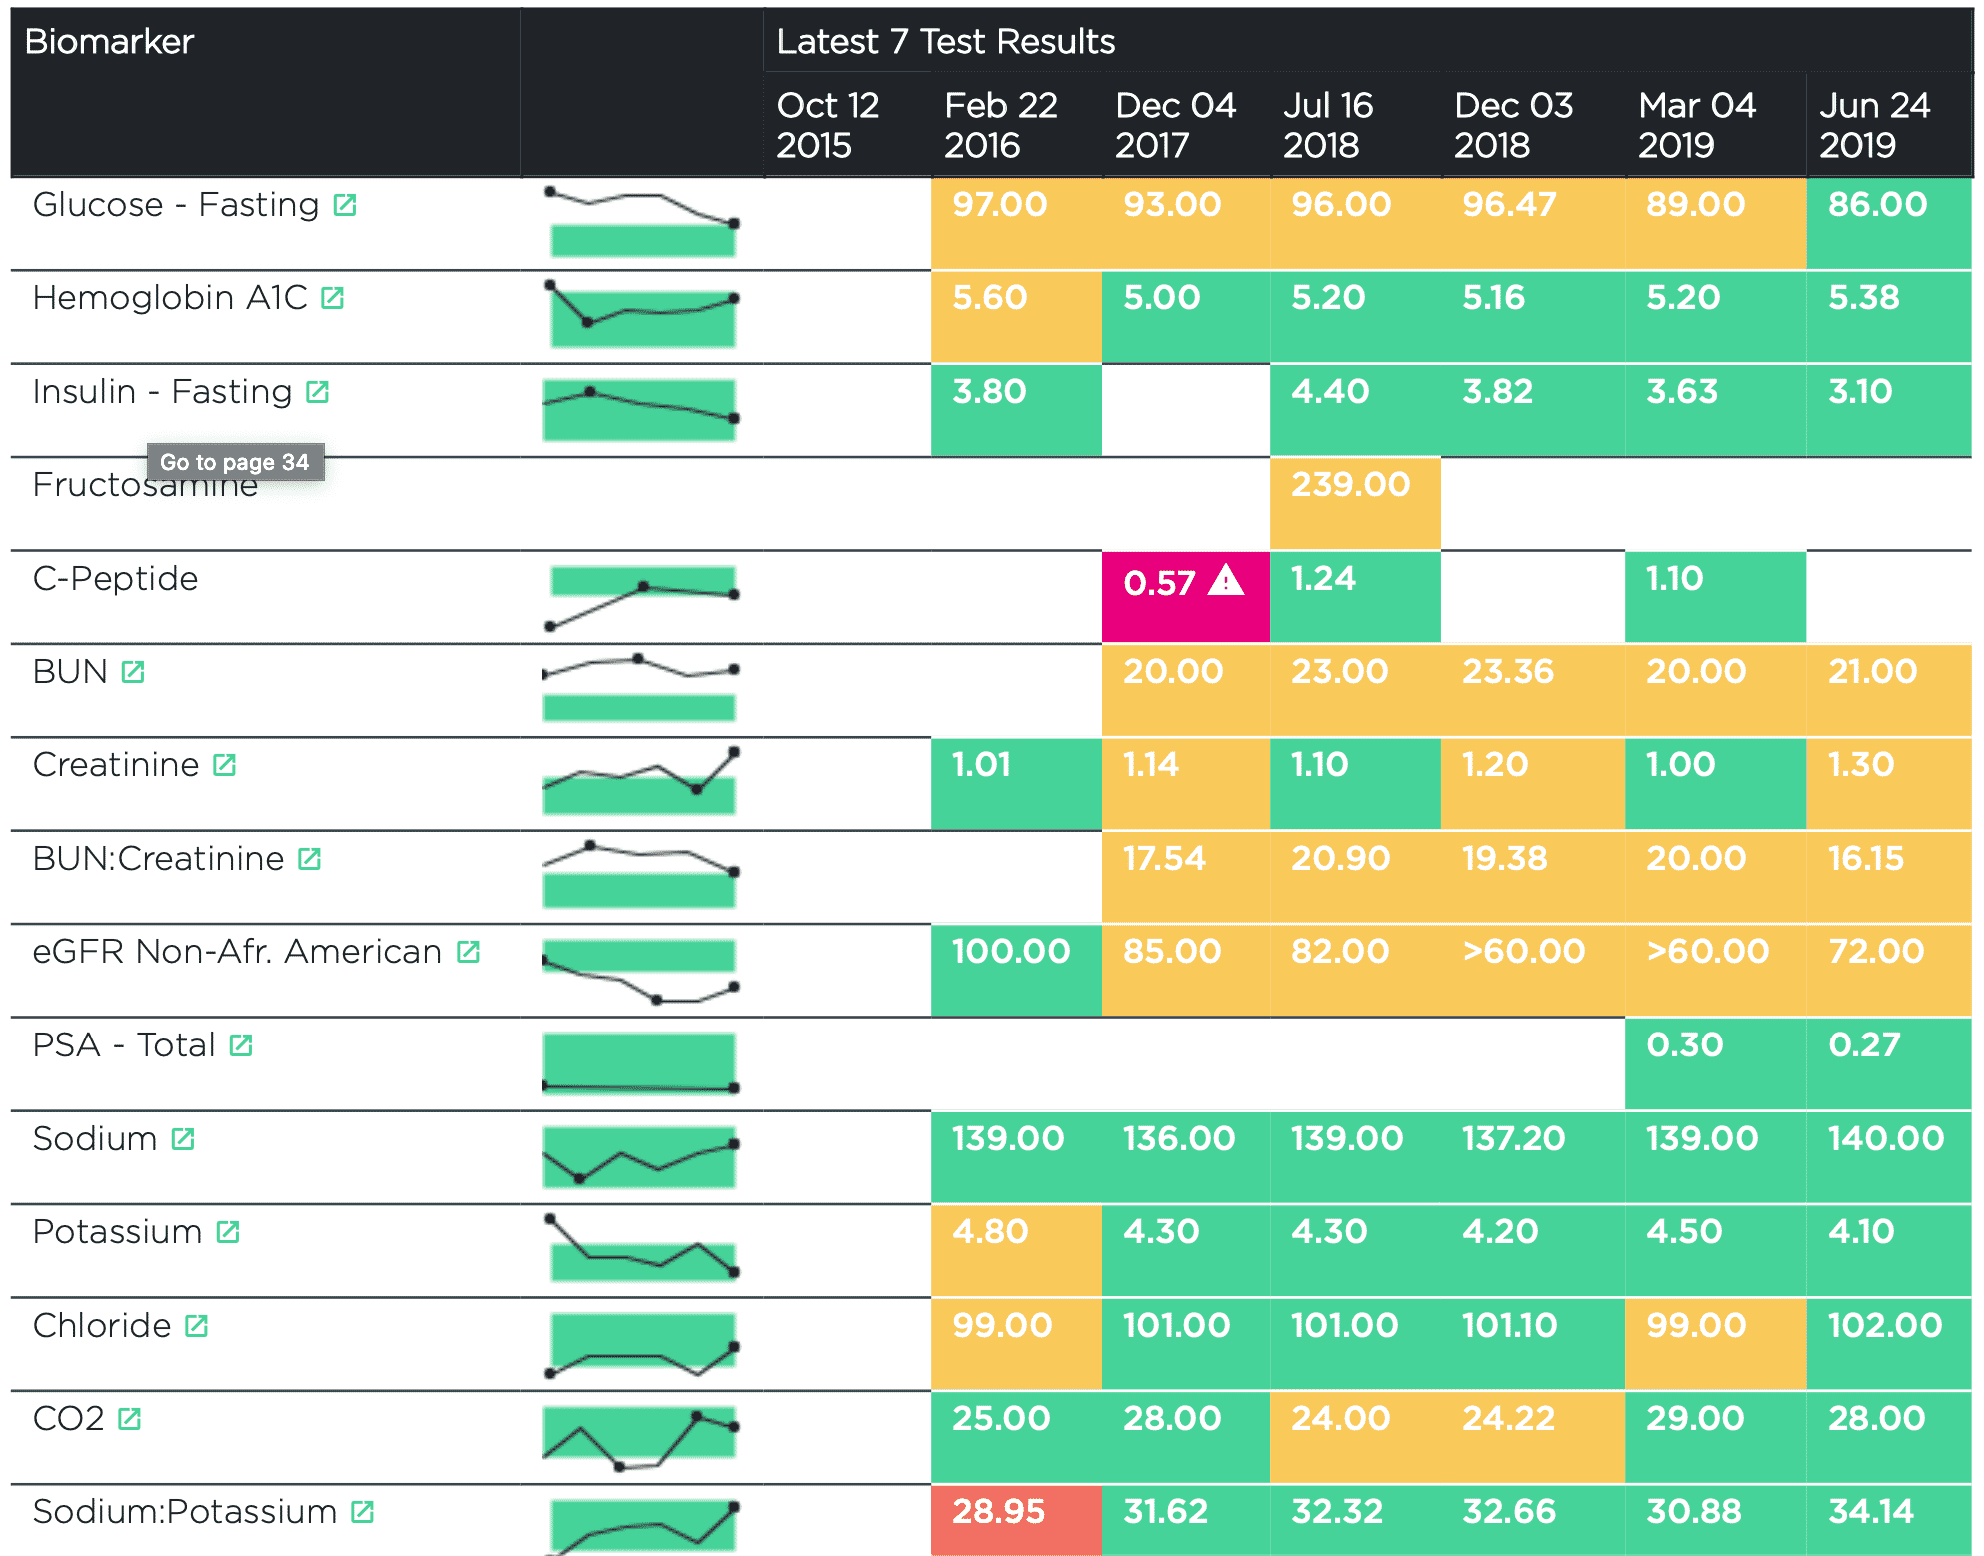Open the Creatinine external link icon

(x=224, y=765)
